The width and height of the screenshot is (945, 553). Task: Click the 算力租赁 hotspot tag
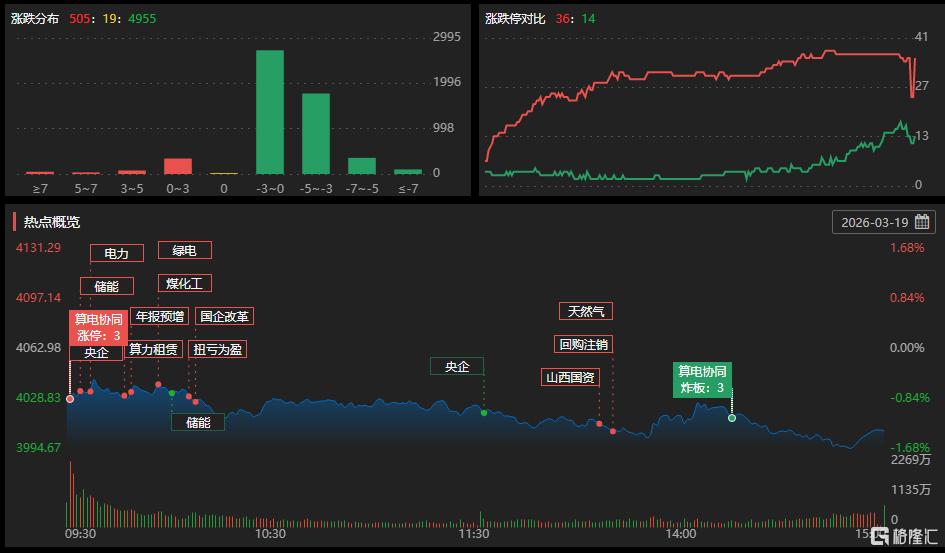coord(153,349)
